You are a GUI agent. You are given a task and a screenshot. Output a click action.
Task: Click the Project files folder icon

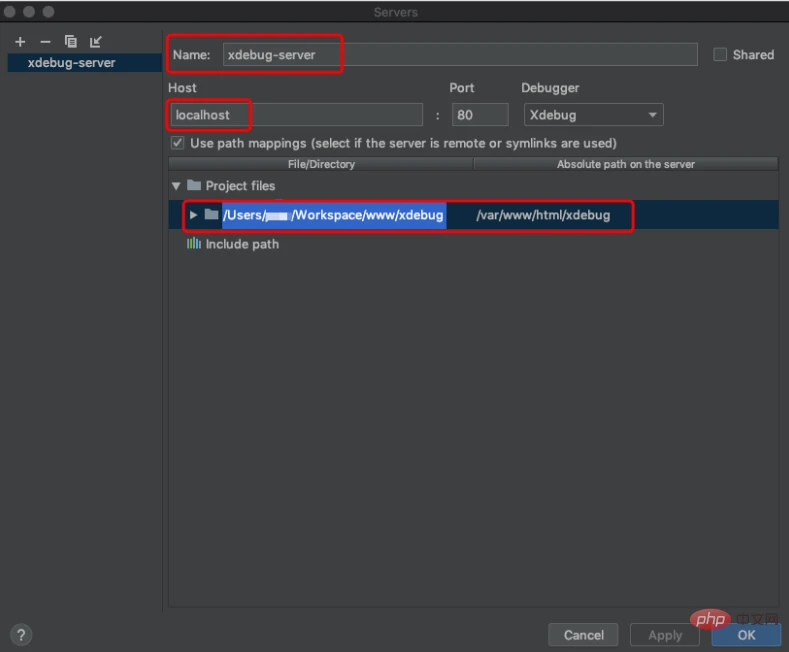point(194,186)
